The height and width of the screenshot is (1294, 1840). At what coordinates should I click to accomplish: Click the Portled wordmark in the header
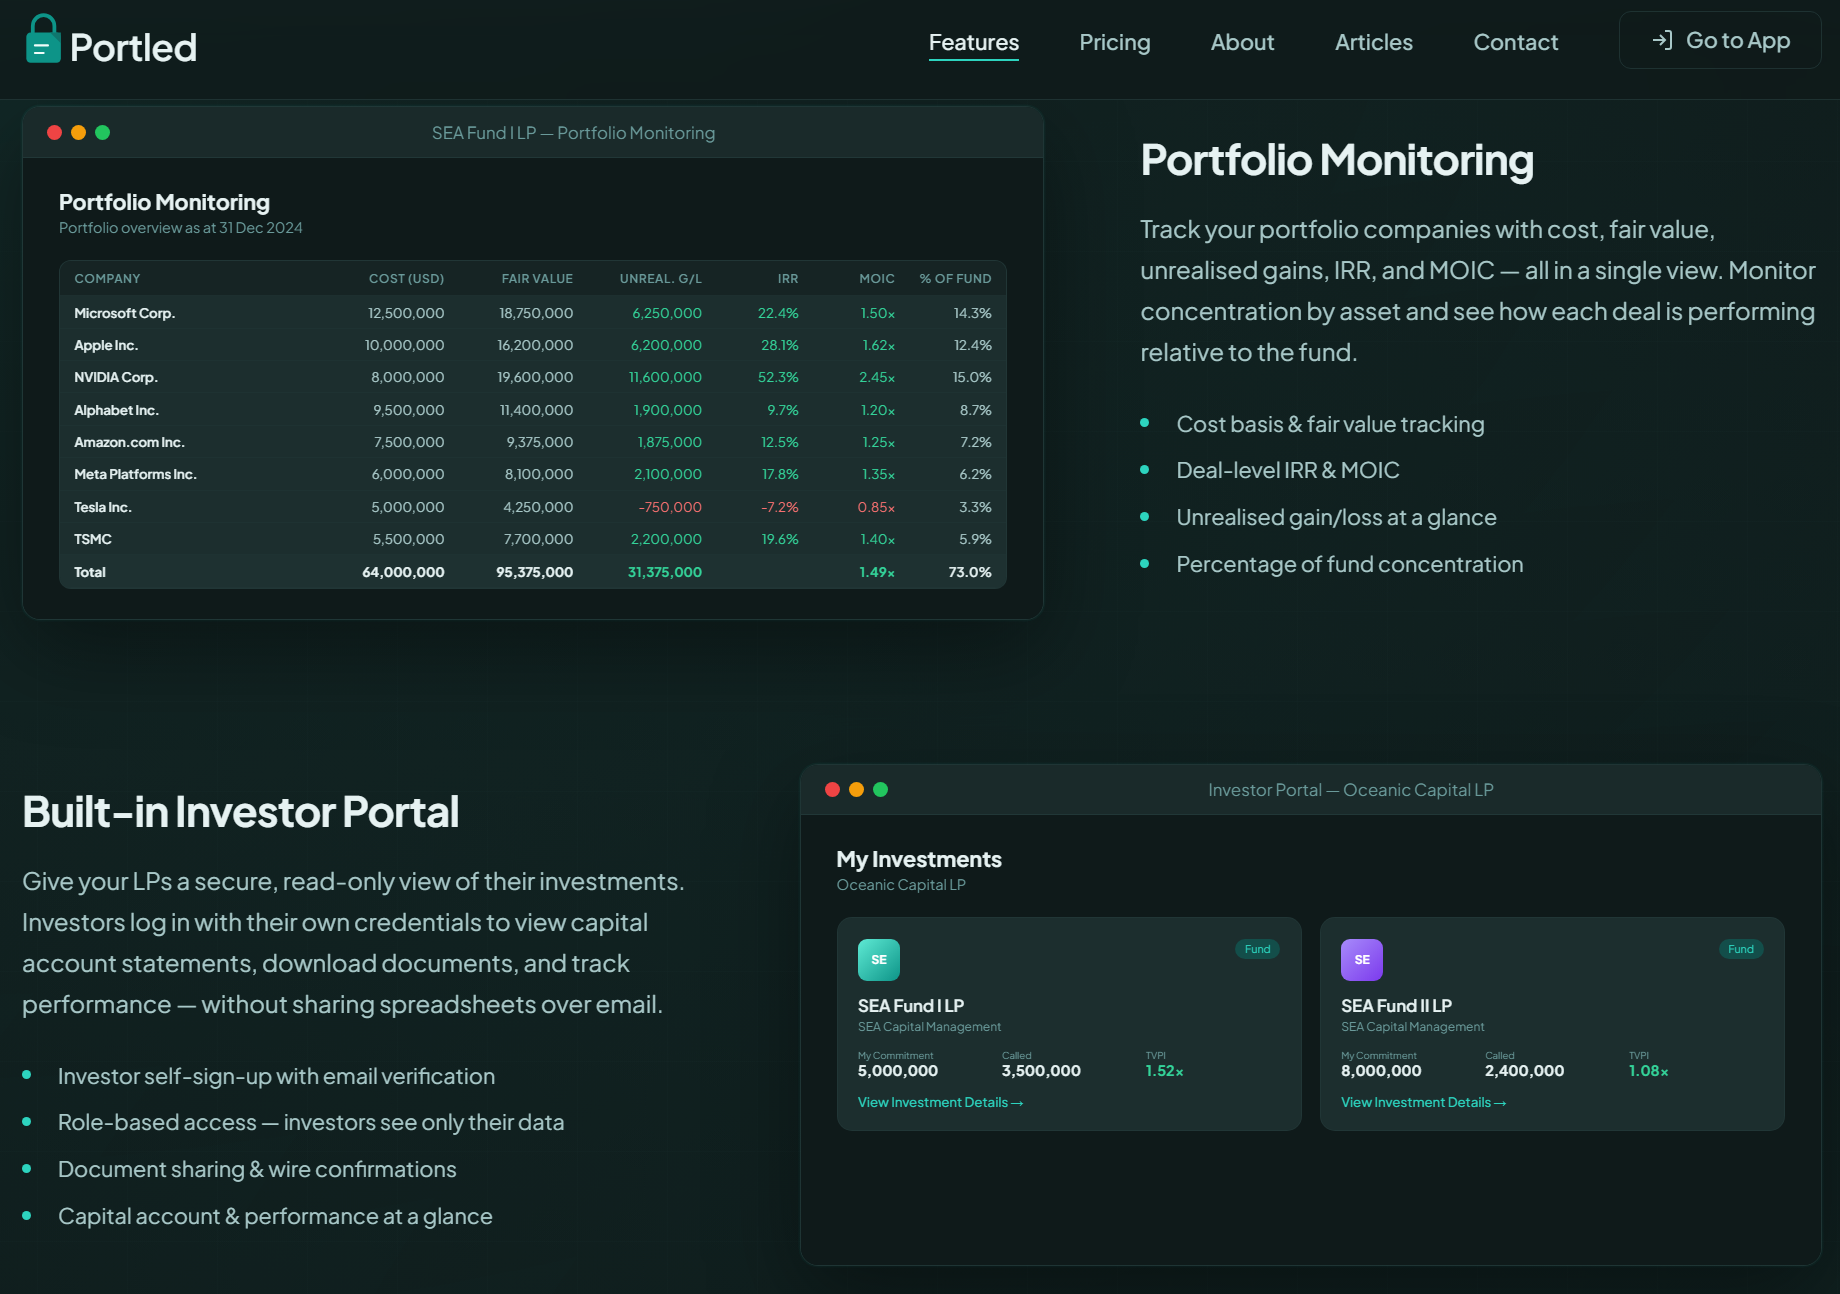(x=133, y=47)
